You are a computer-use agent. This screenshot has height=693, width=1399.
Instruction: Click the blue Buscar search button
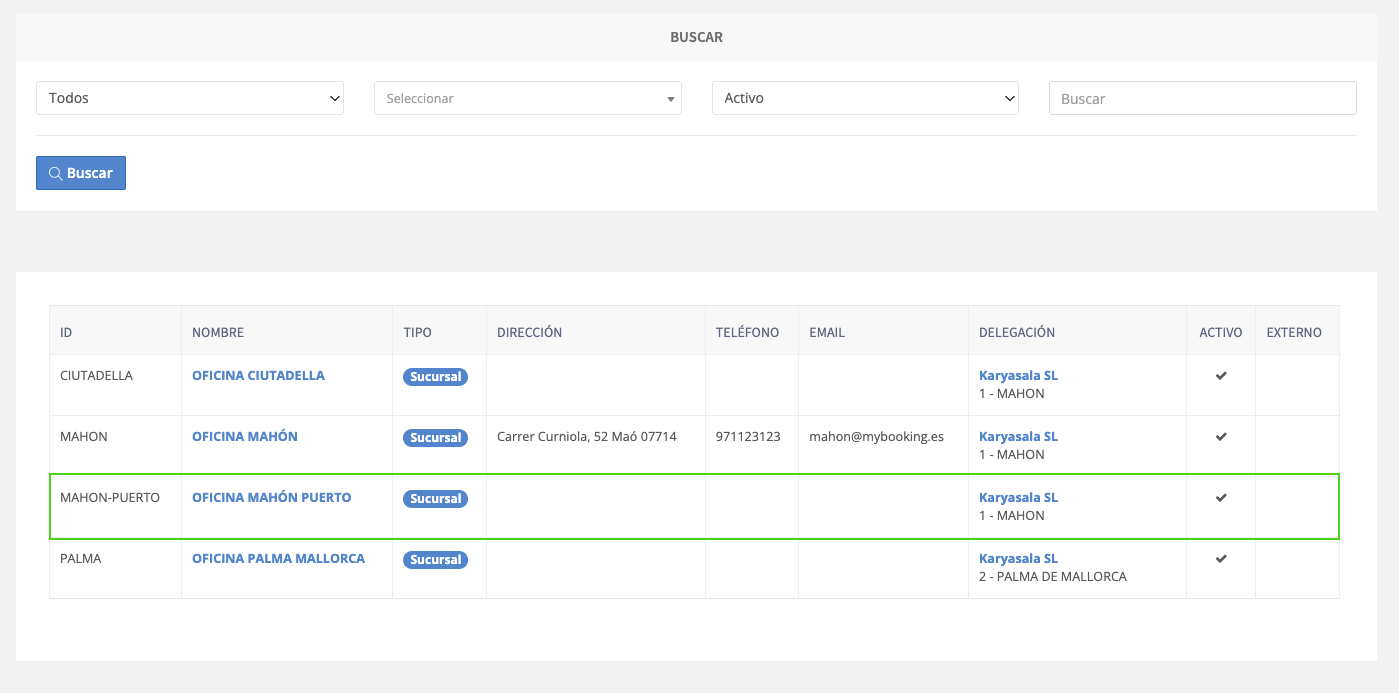click(x=81, y=173)
